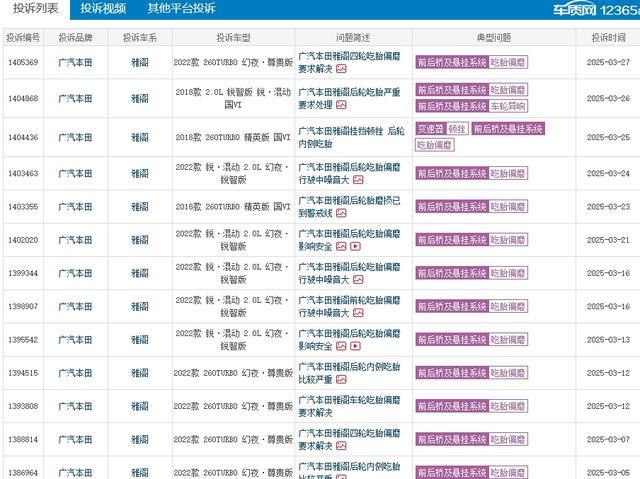640x479 pixels.
Task: Select complaint number 1398907
Action: point(23,306)
